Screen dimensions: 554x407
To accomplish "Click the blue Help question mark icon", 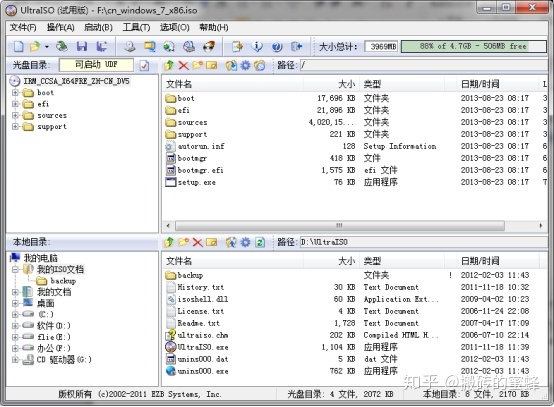I will (x=277, y=46).
